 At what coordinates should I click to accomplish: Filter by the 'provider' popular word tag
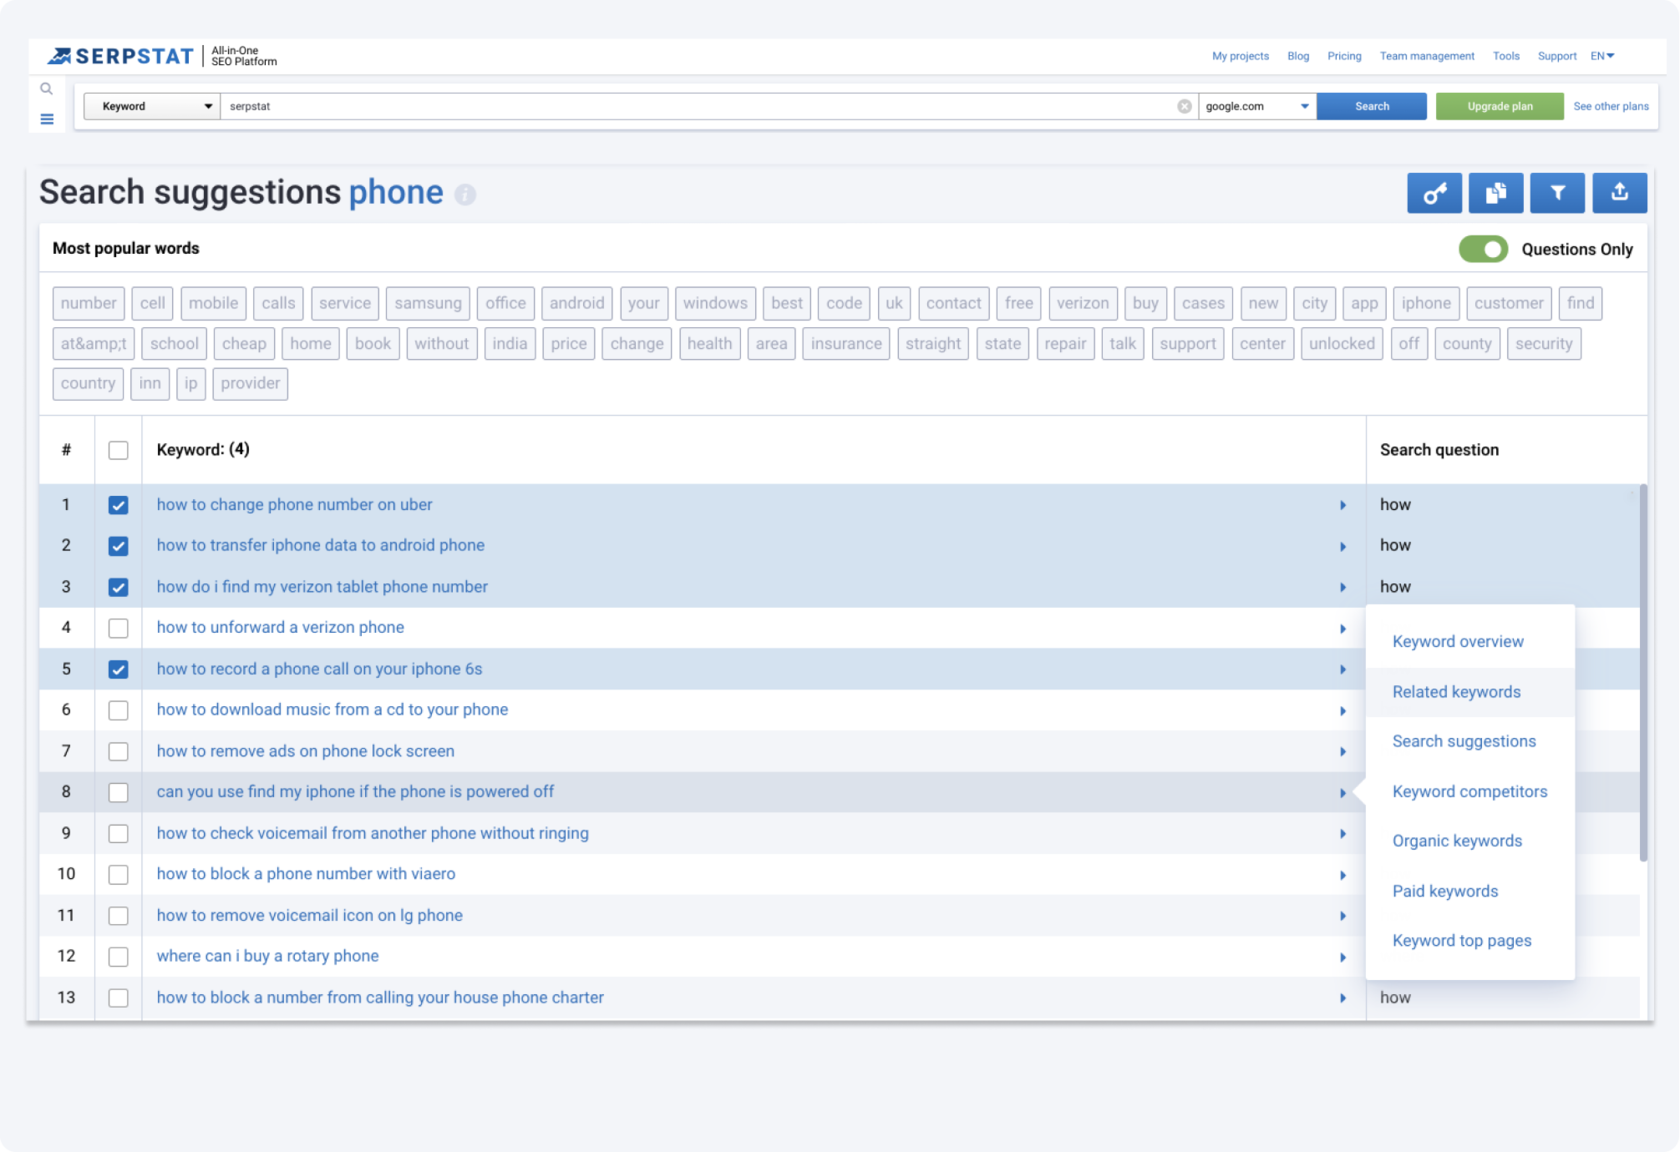(250, 384)
